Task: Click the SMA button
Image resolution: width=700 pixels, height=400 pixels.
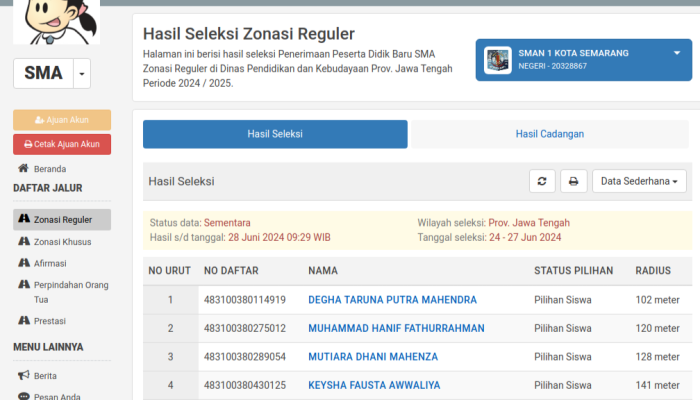Action: [43, 73]
